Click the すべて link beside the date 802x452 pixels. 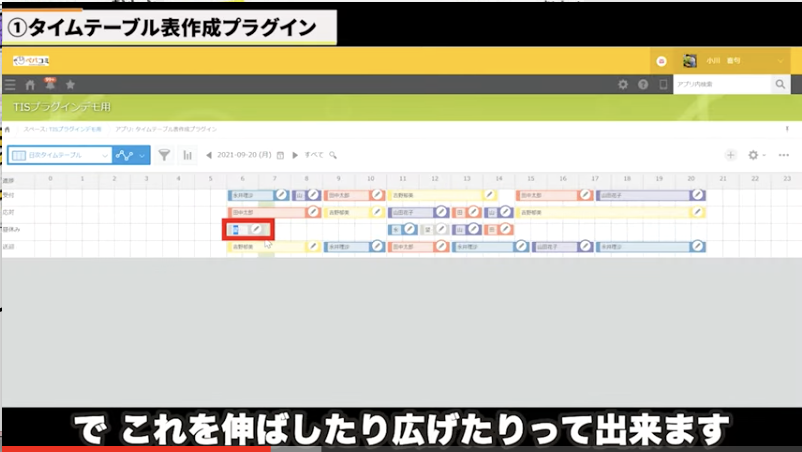tap(314, 155)
